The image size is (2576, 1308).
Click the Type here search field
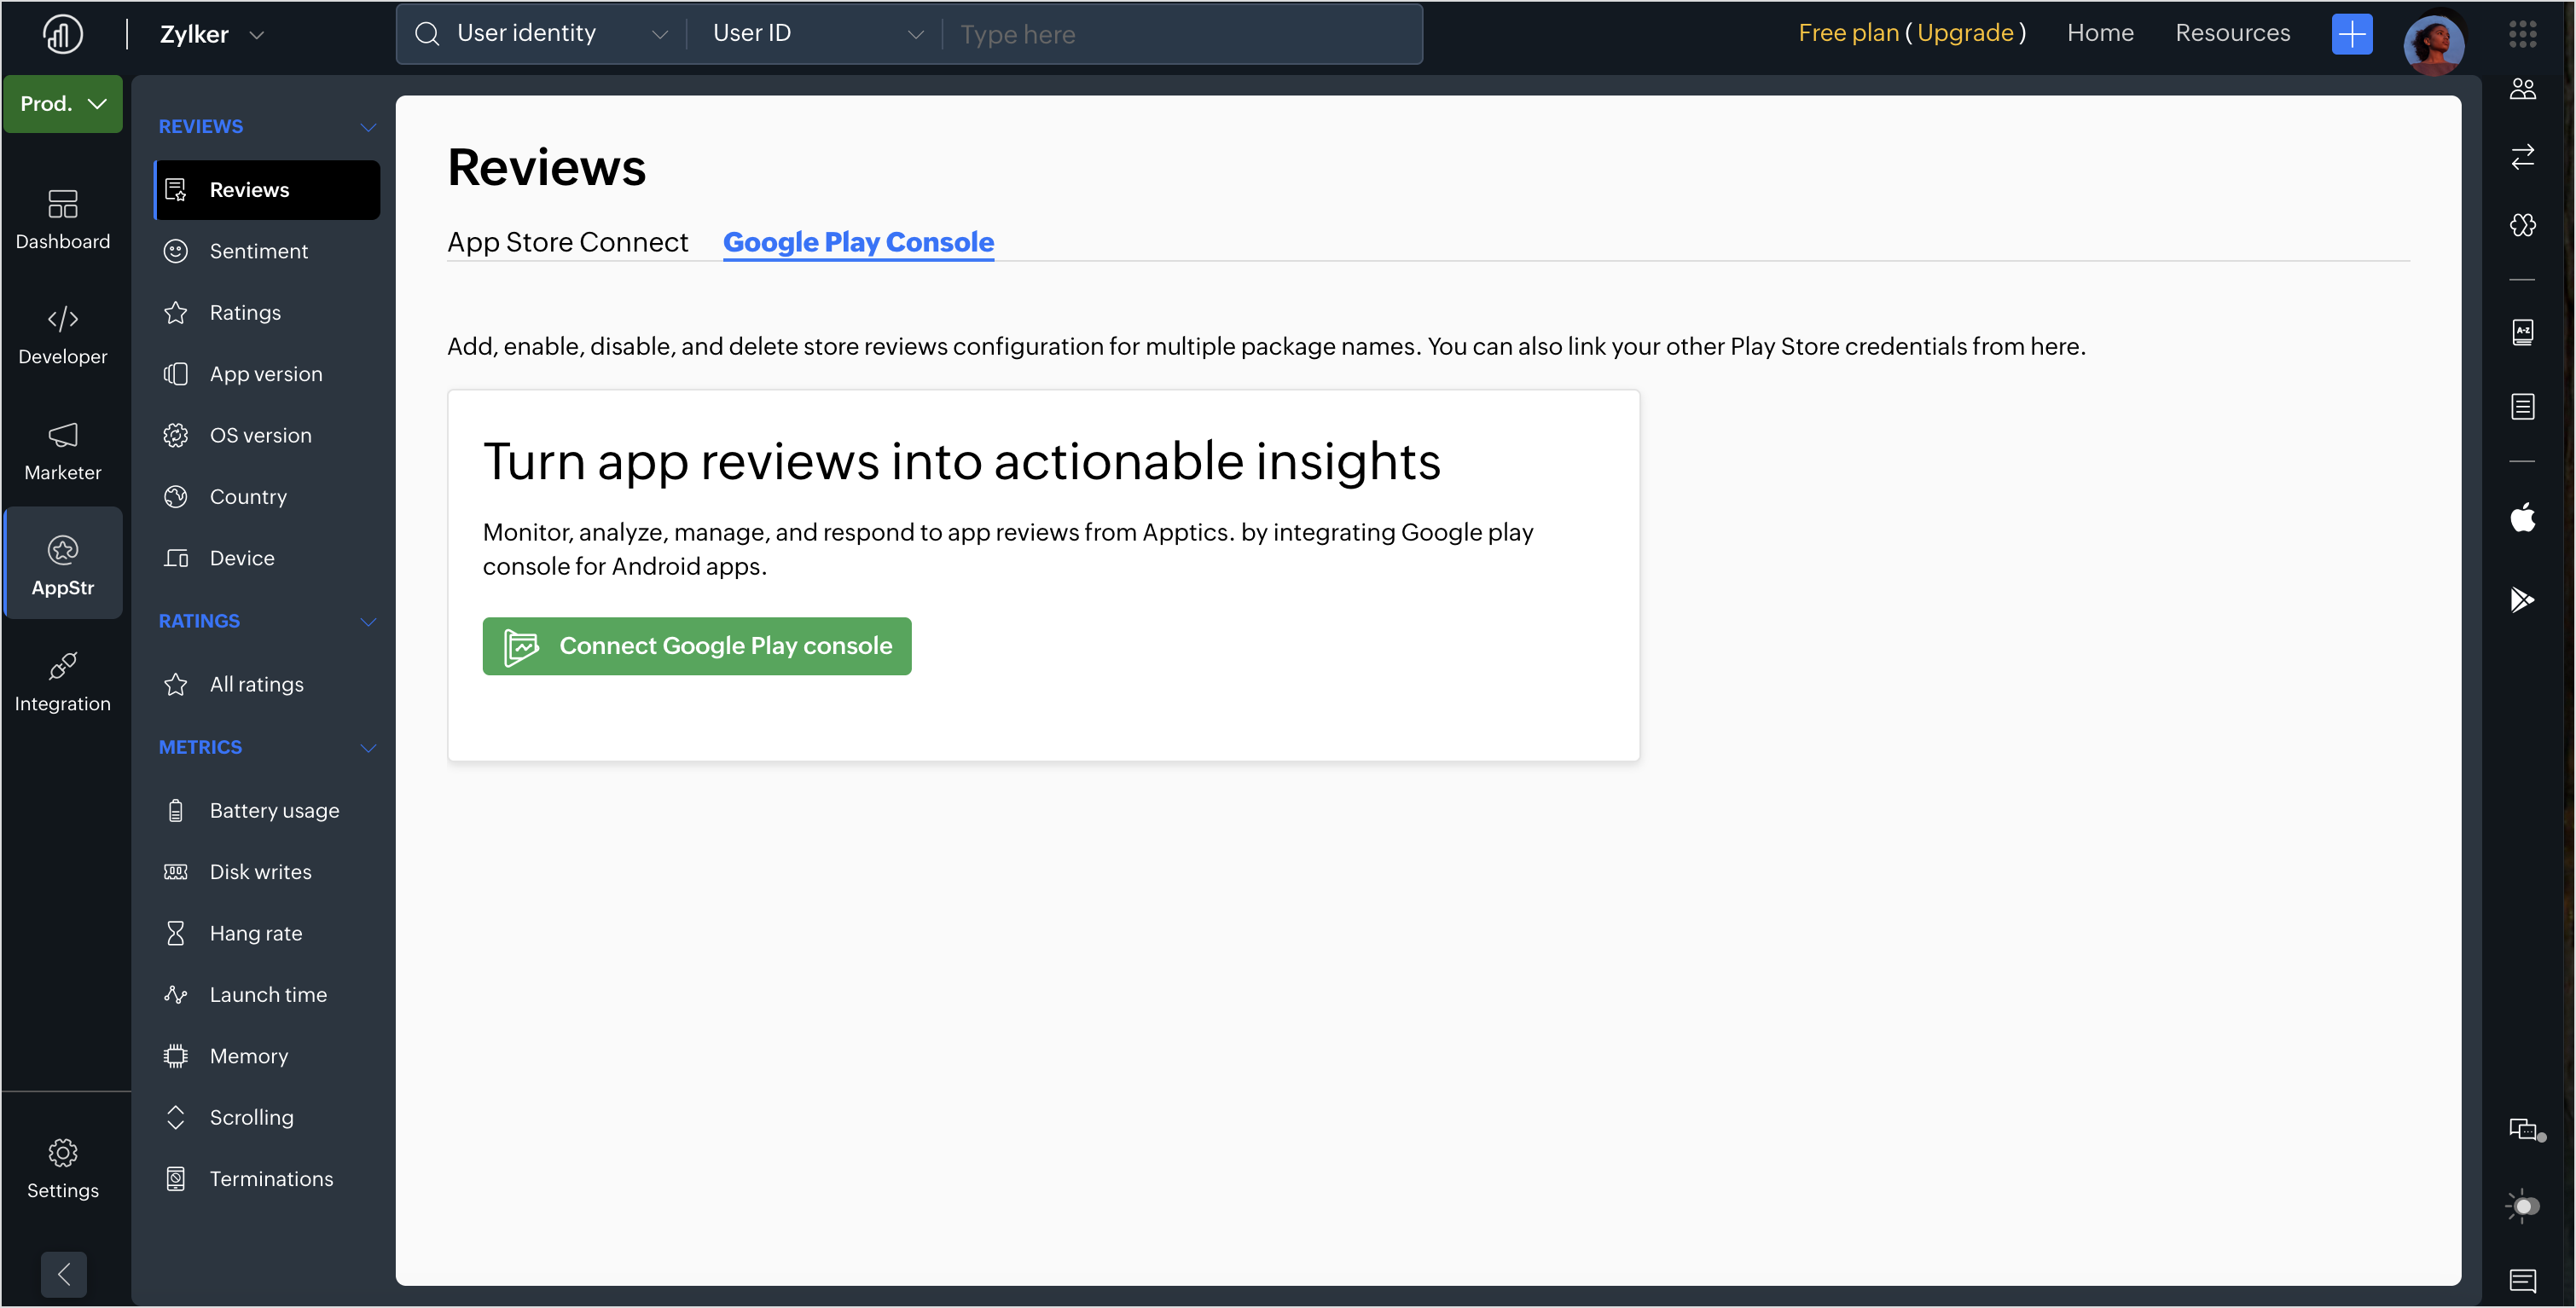pos(1180,34)
